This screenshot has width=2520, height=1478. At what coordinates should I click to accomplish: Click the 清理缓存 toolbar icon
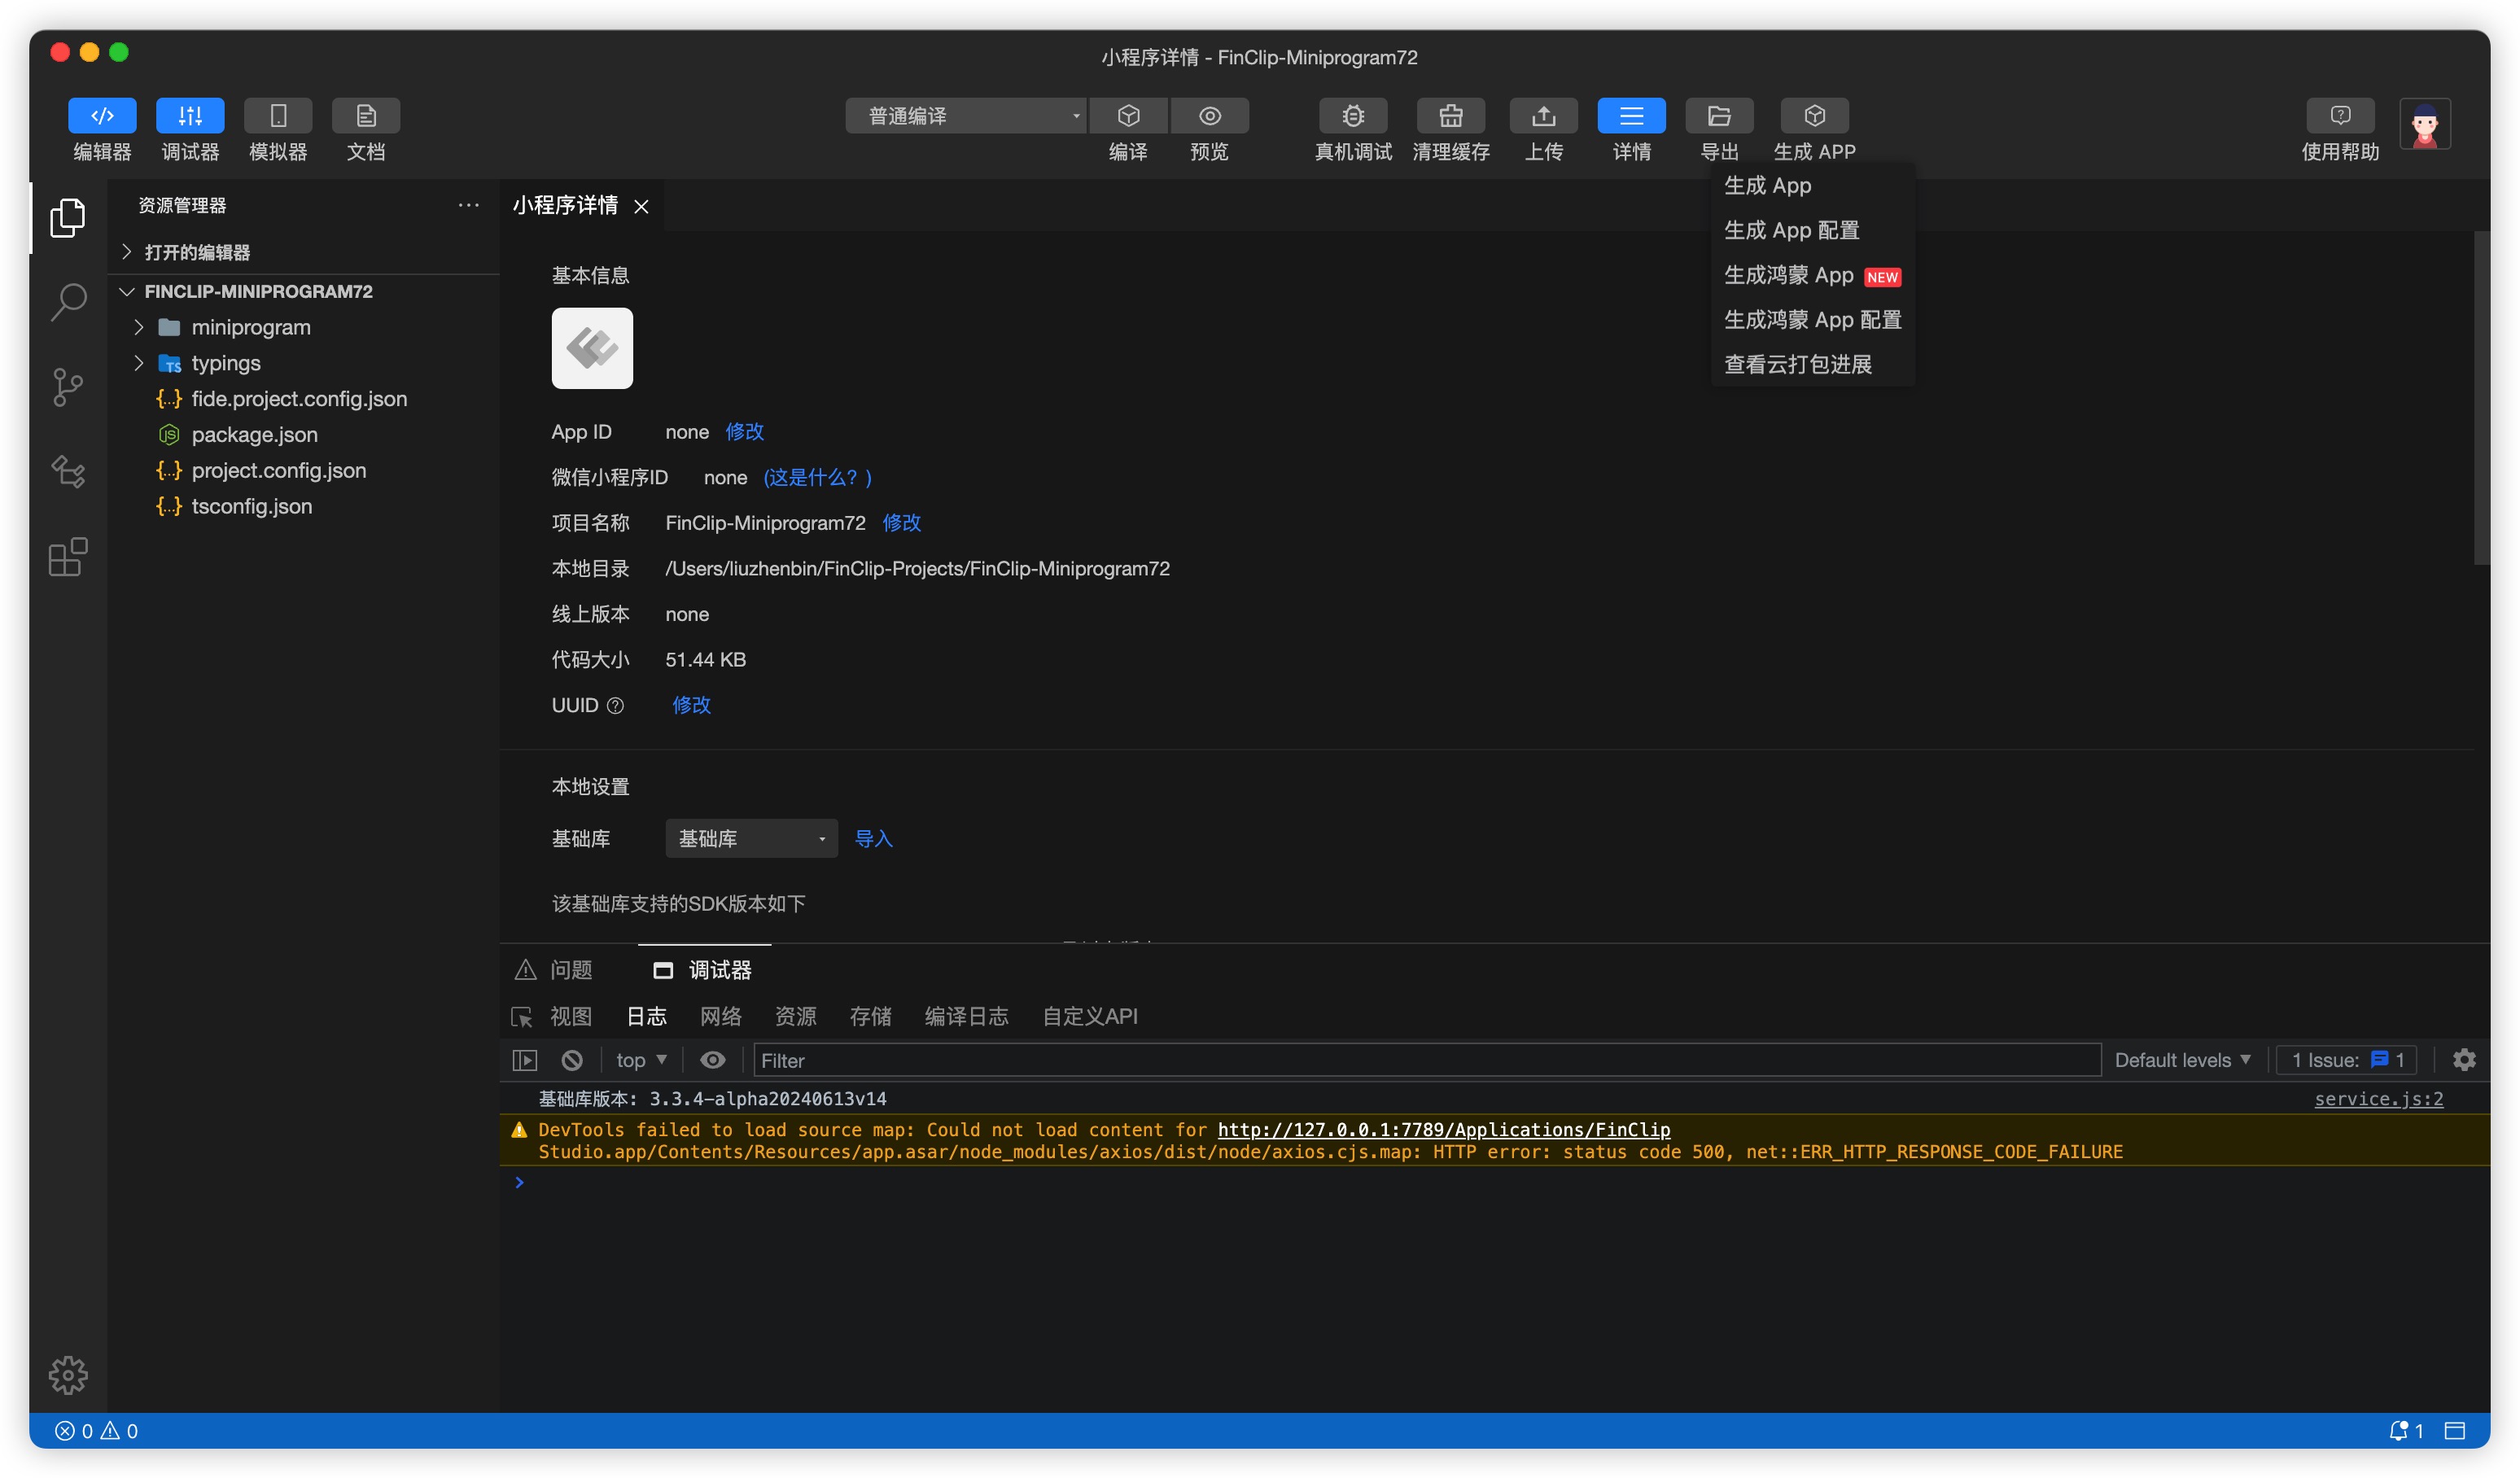click(1450, 116)
